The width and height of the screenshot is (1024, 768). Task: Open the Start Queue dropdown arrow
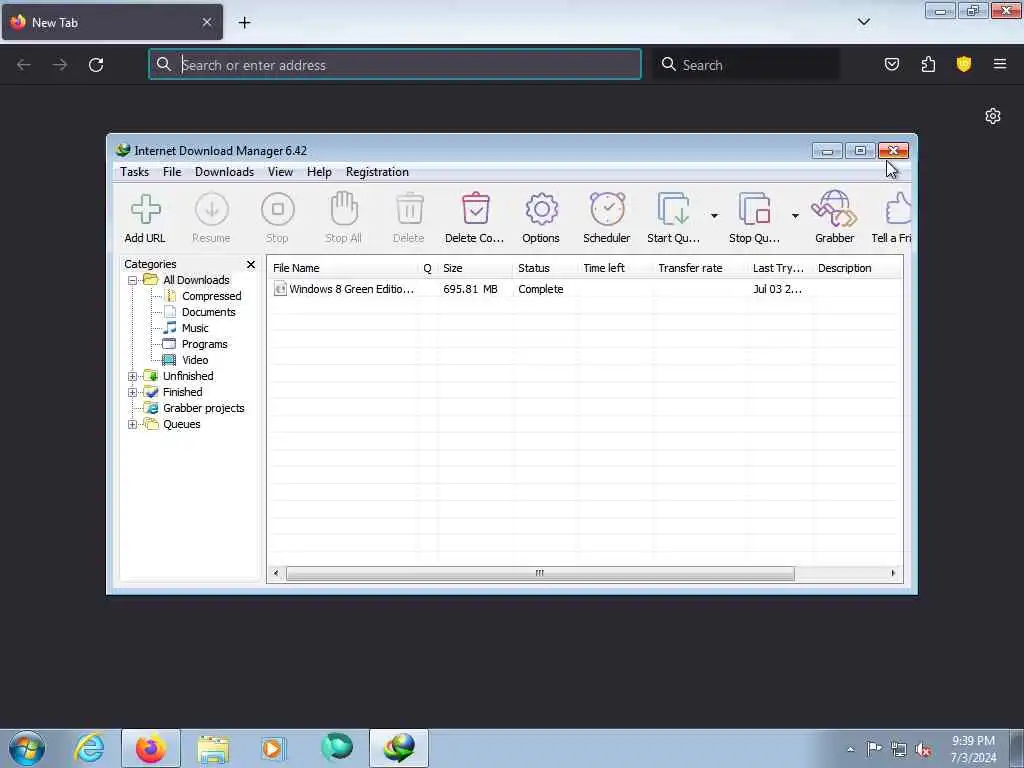[714, 216]
